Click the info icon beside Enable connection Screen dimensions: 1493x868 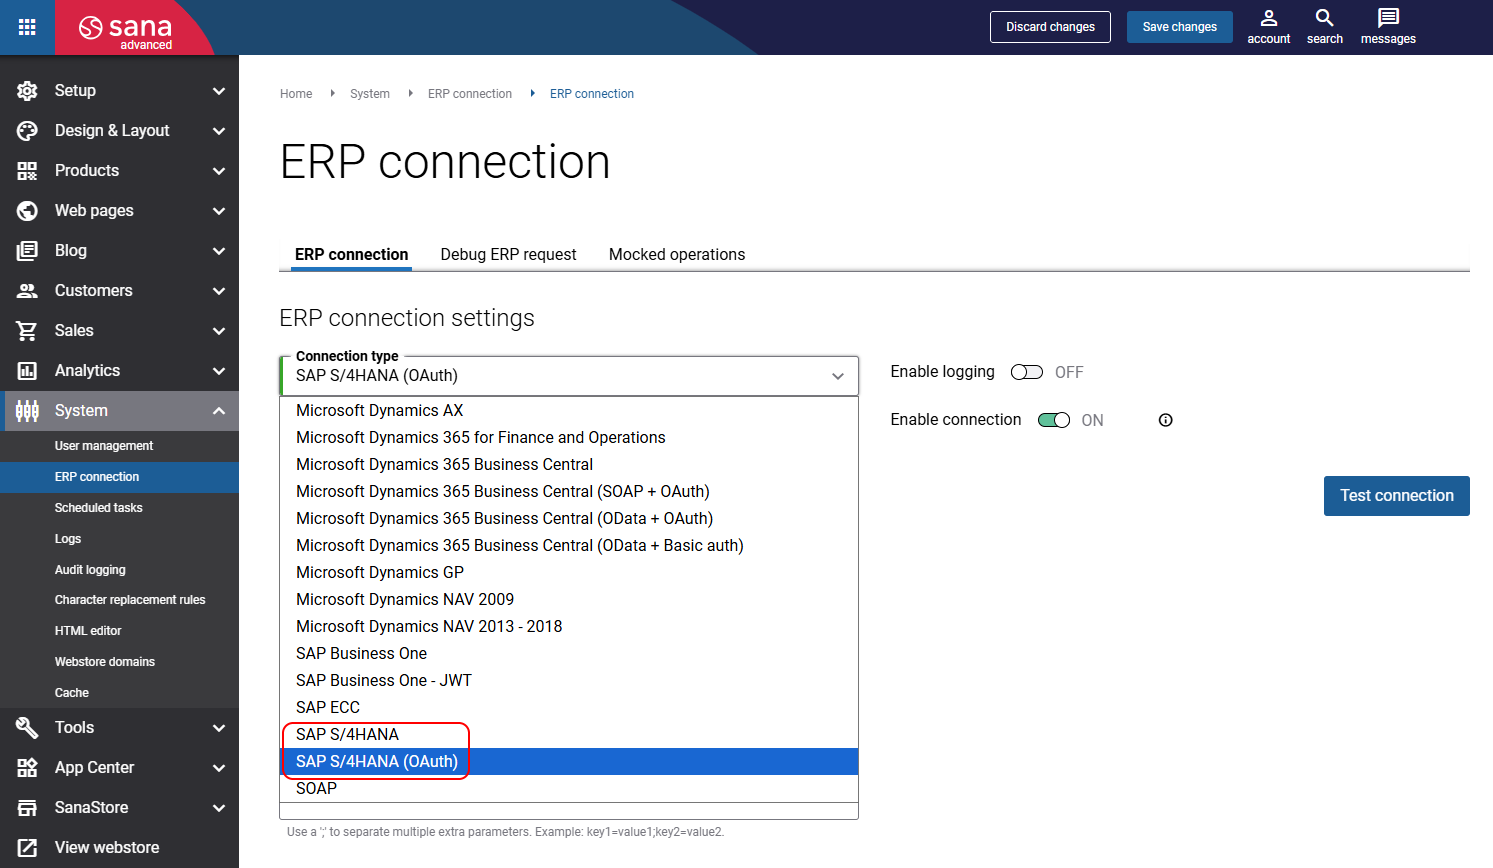click(x=1165, y=420)
